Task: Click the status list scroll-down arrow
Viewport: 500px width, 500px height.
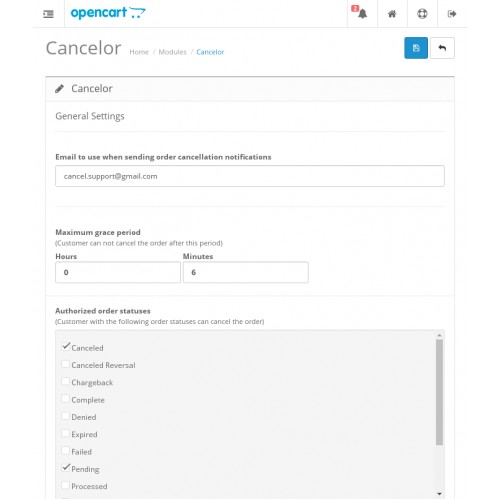Action: point(439,494)
